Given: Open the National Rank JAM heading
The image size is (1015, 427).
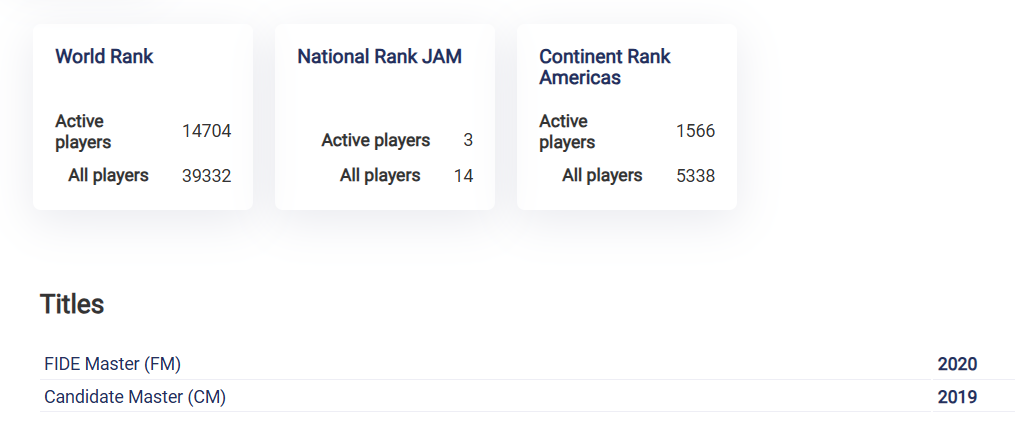Looking at the screenshot, I should coord(379,56).
